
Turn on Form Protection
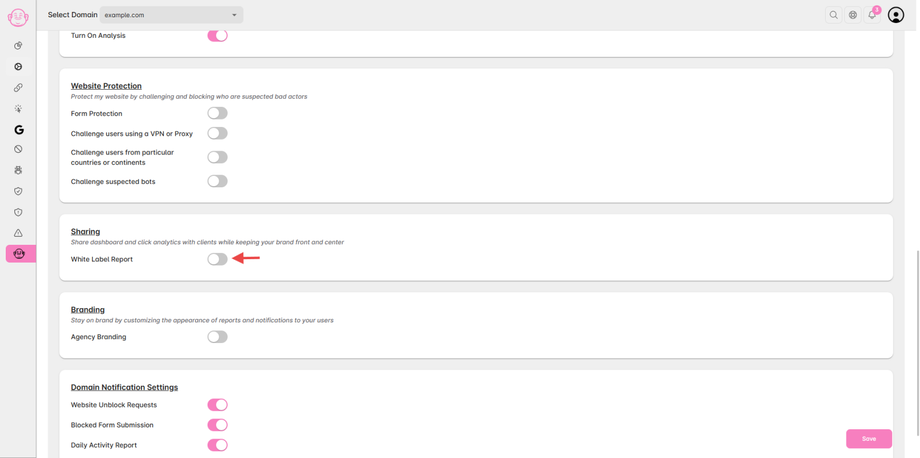217,113
